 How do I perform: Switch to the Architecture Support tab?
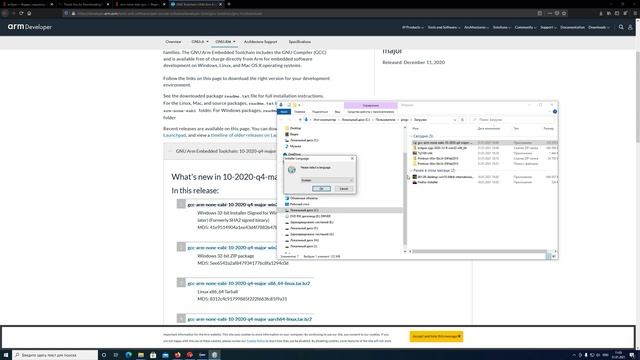coord(260,42)
